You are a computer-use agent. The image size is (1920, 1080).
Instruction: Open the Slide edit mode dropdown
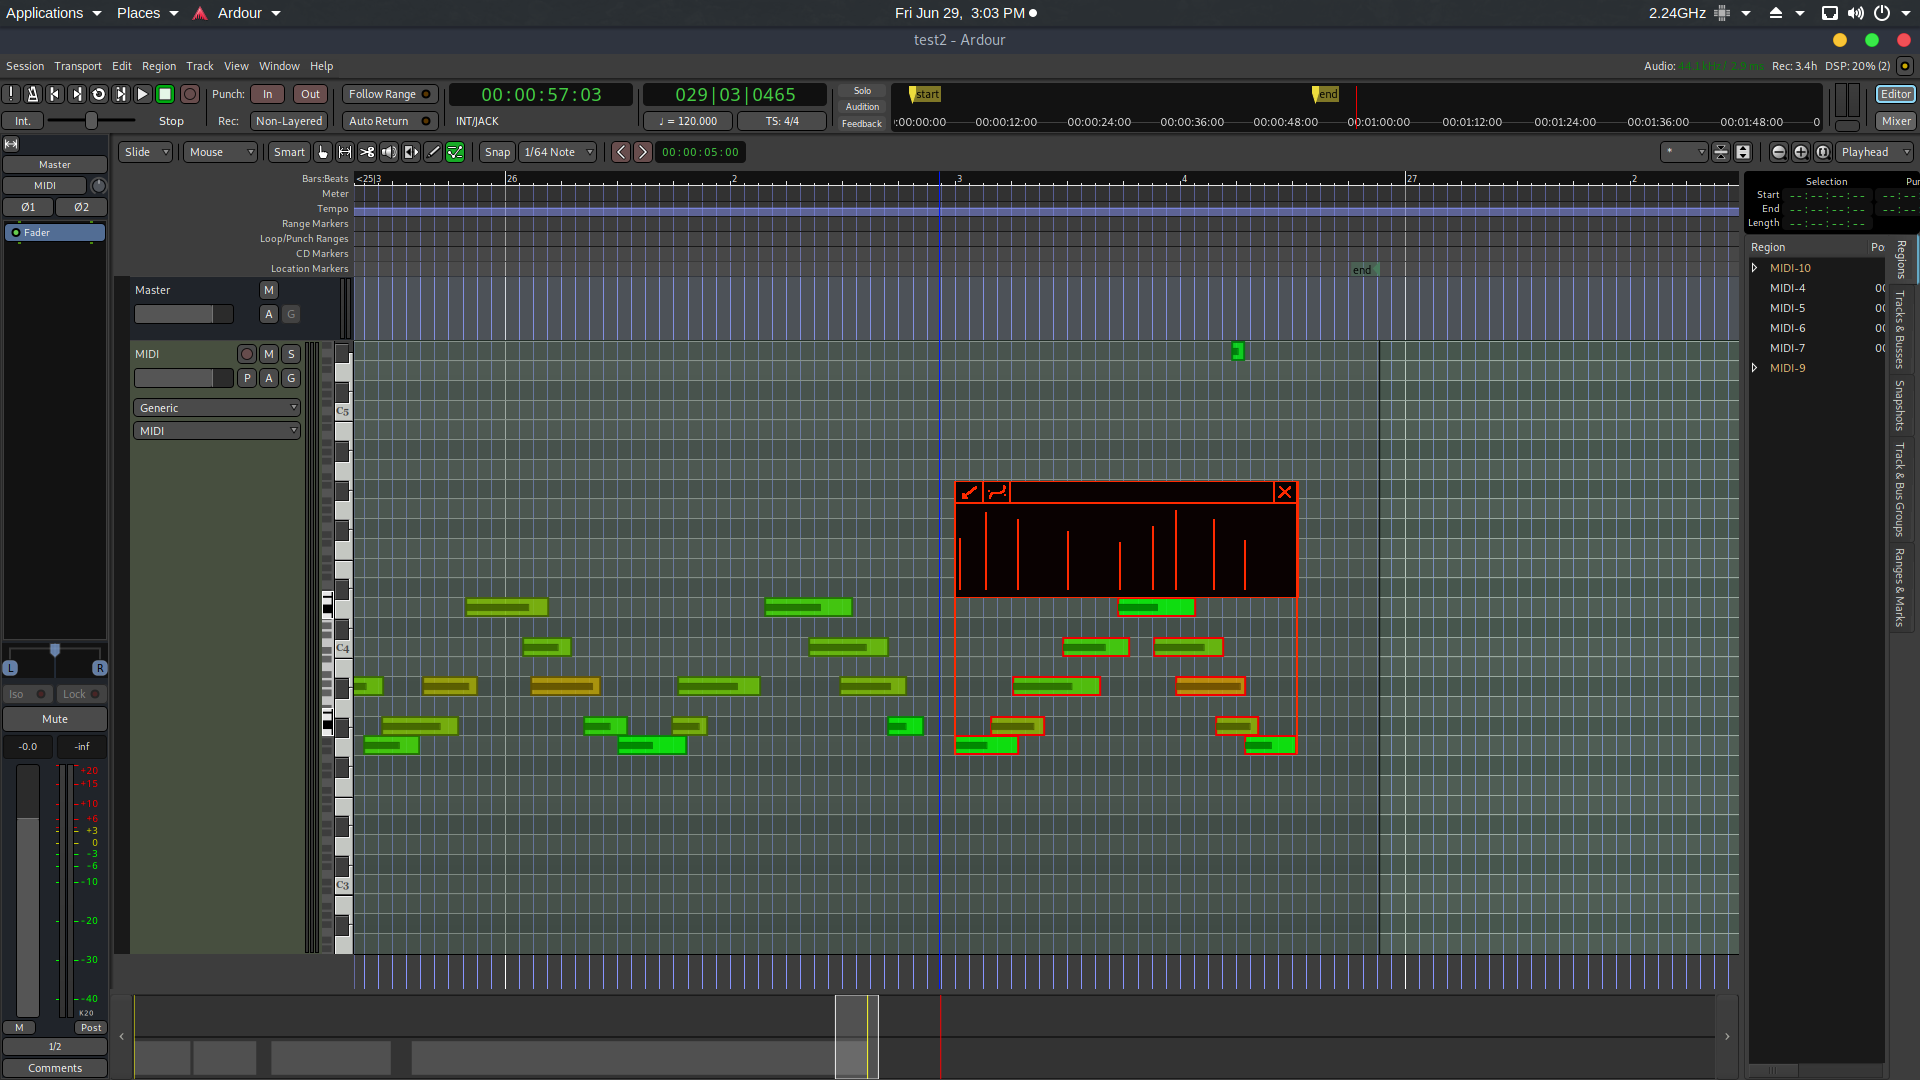146,152
